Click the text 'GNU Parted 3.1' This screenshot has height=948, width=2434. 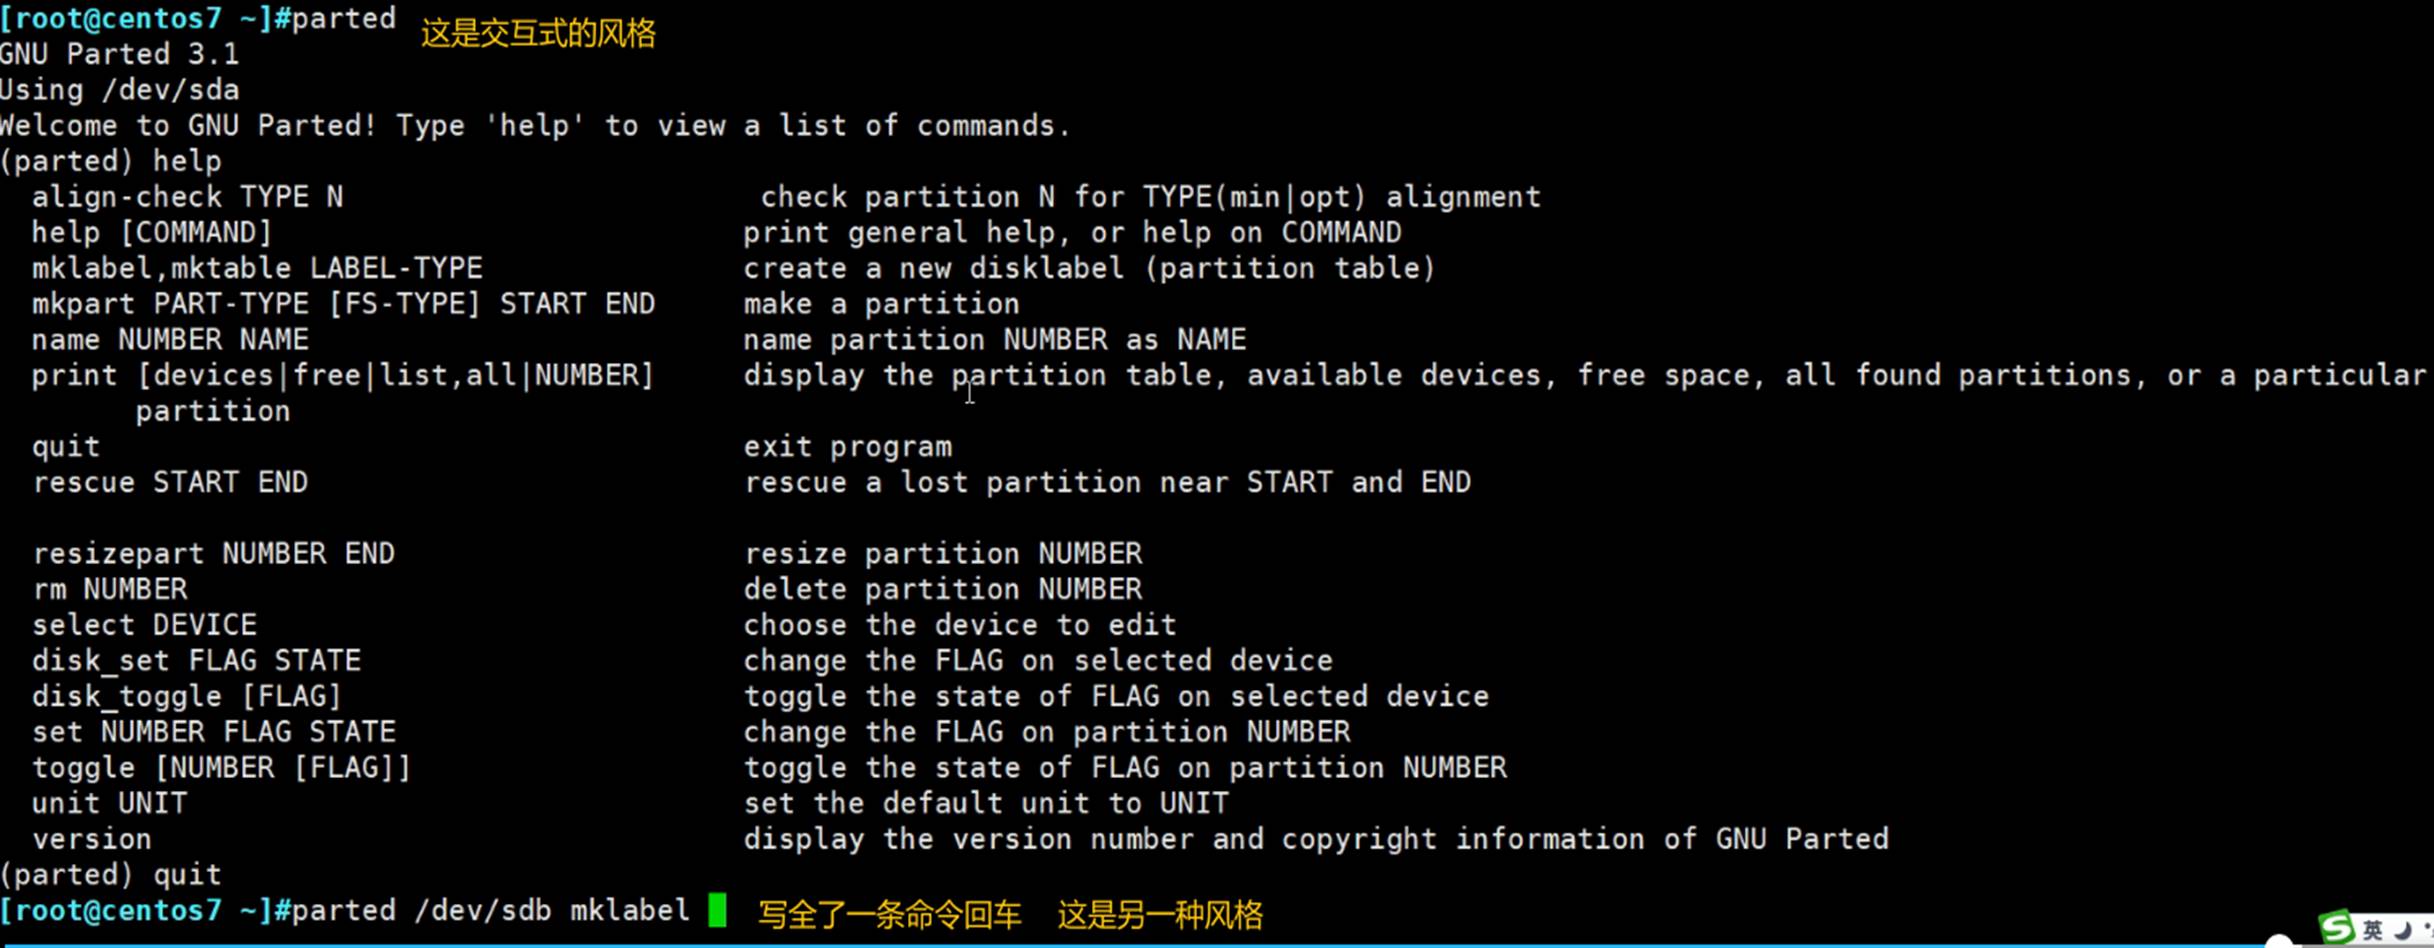pyautogui.click(x=120, y=54)
